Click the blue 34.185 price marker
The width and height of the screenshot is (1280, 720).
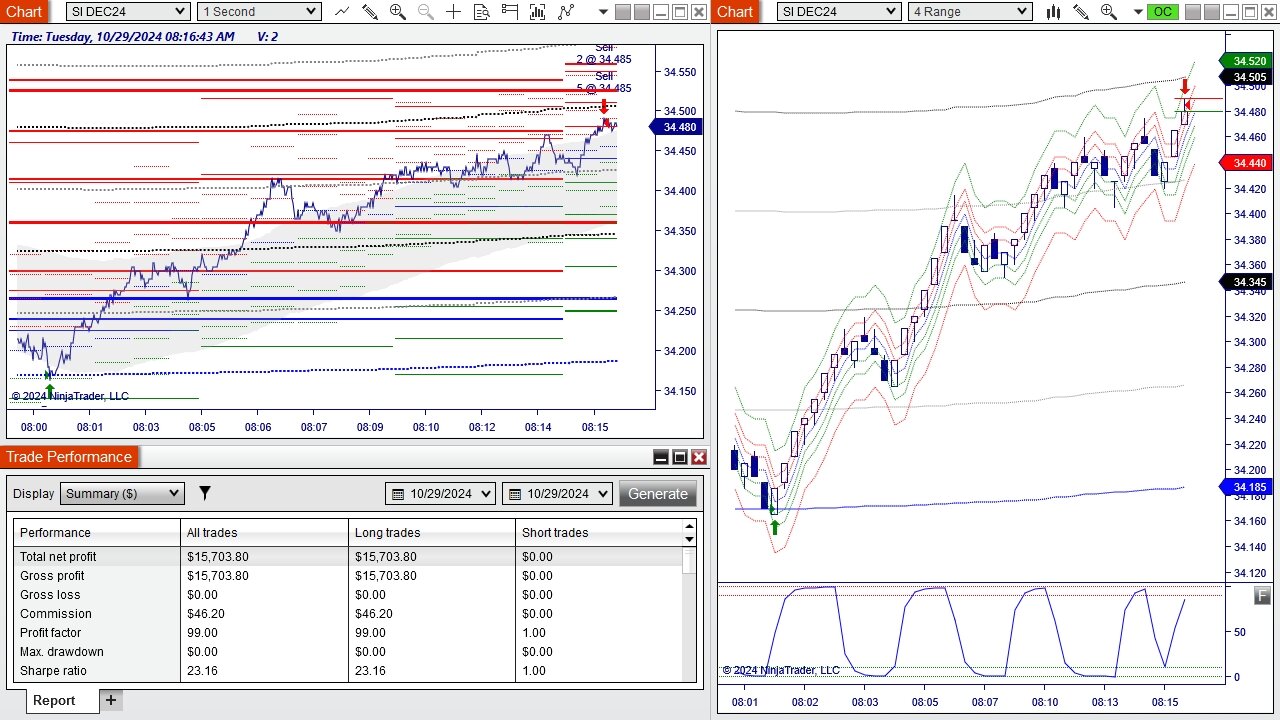pyautogui.click(x=1248, y=487)
